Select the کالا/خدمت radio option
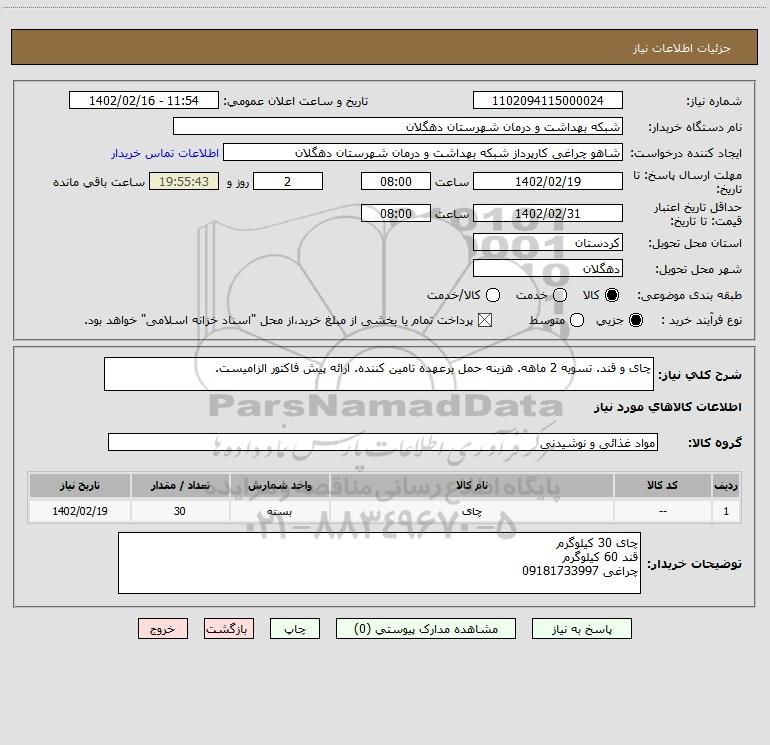 pyautogui.click(x=493, y=295)
